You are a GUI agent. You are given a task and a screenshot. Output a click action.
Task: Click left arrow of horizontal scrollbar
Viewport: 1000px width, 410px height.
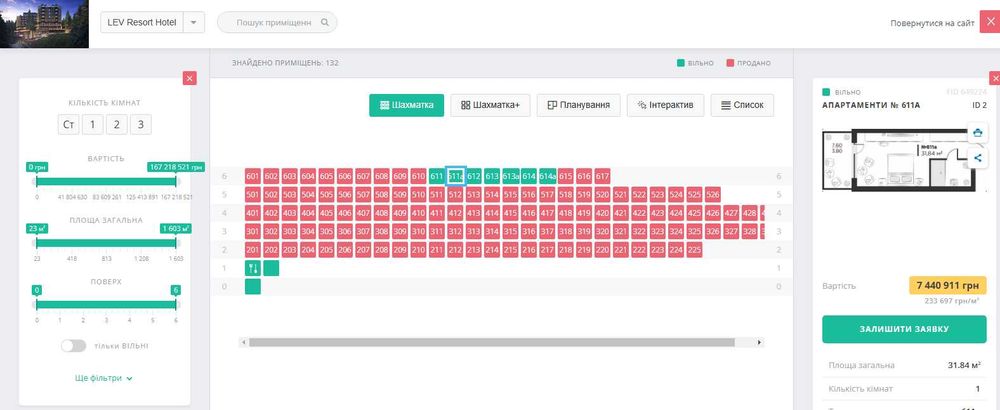click(x=244, y=342)
